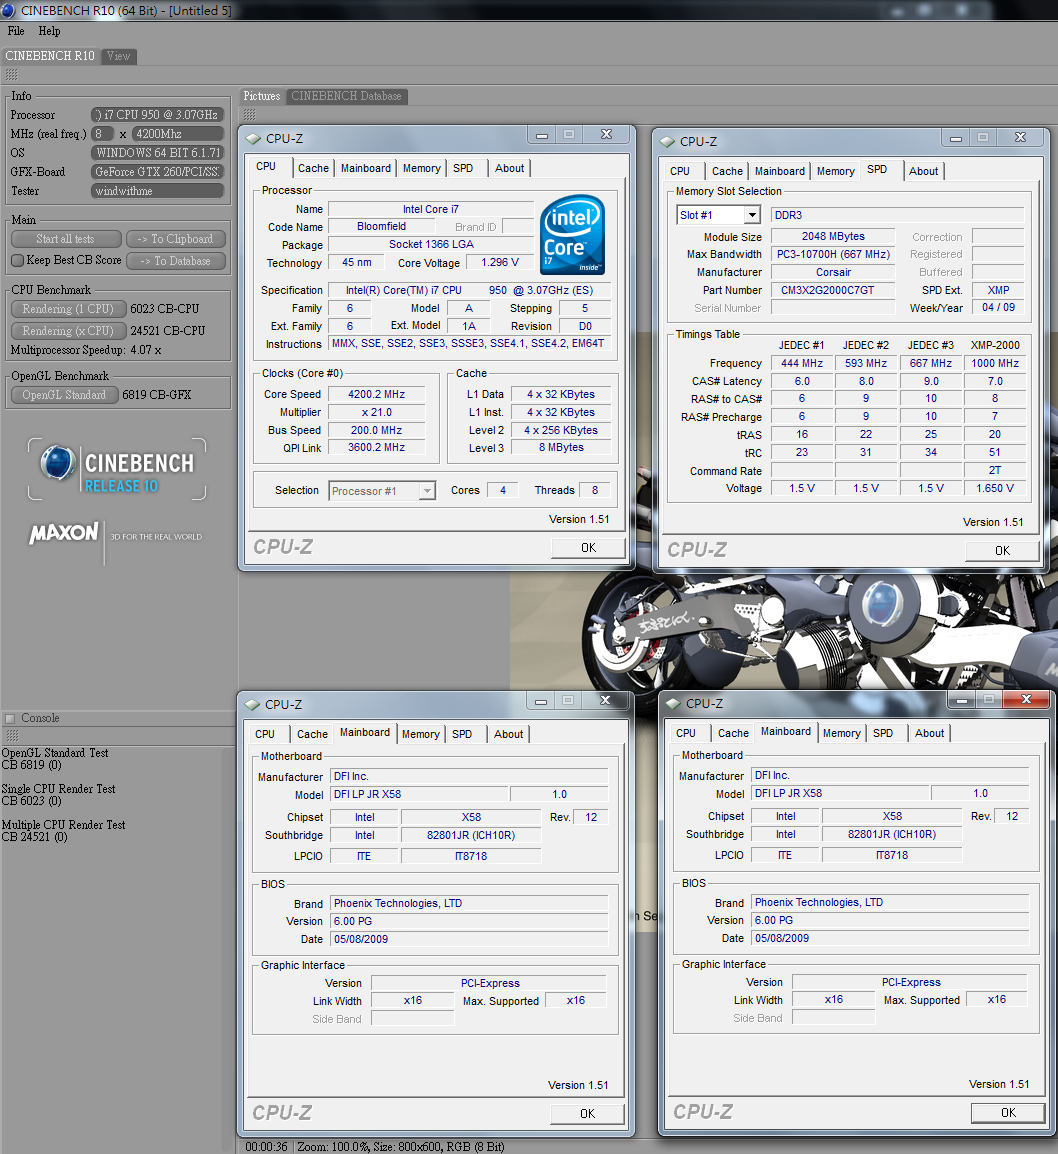1058x1154 pixels.
Task: Click the Info panel grip handle
Action: coord(11,75)
